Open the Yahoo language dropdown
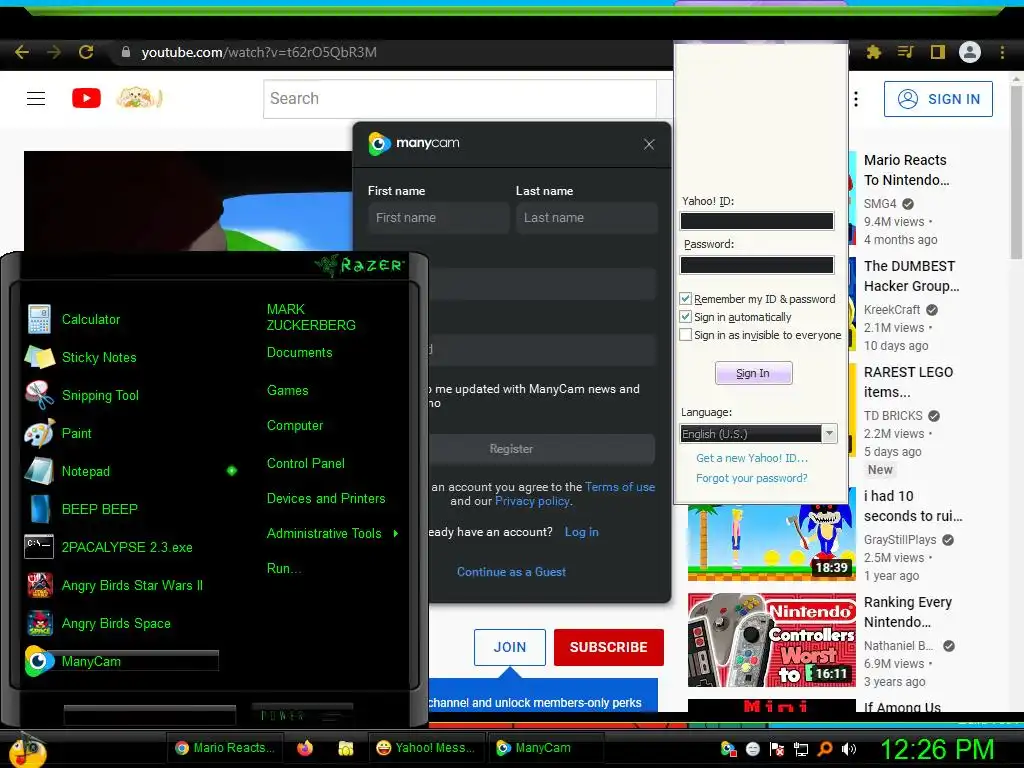The height and width of the screenshot is (768, 1024). point(758,434)
